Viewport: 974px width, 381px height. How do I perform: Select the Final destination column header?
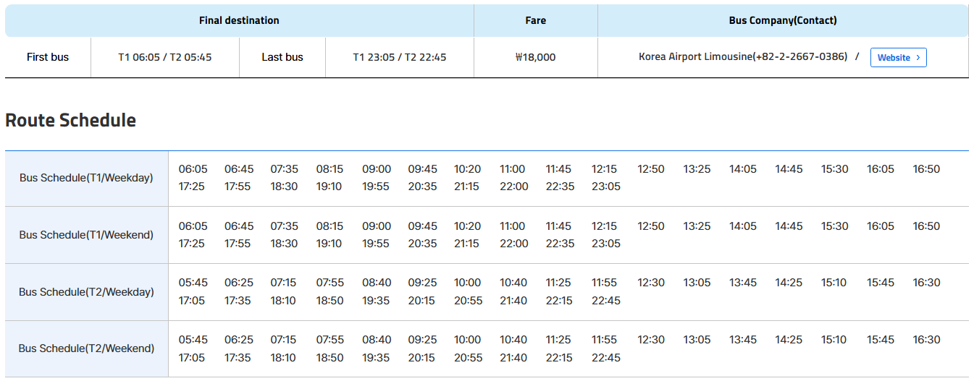coord(239,21)
